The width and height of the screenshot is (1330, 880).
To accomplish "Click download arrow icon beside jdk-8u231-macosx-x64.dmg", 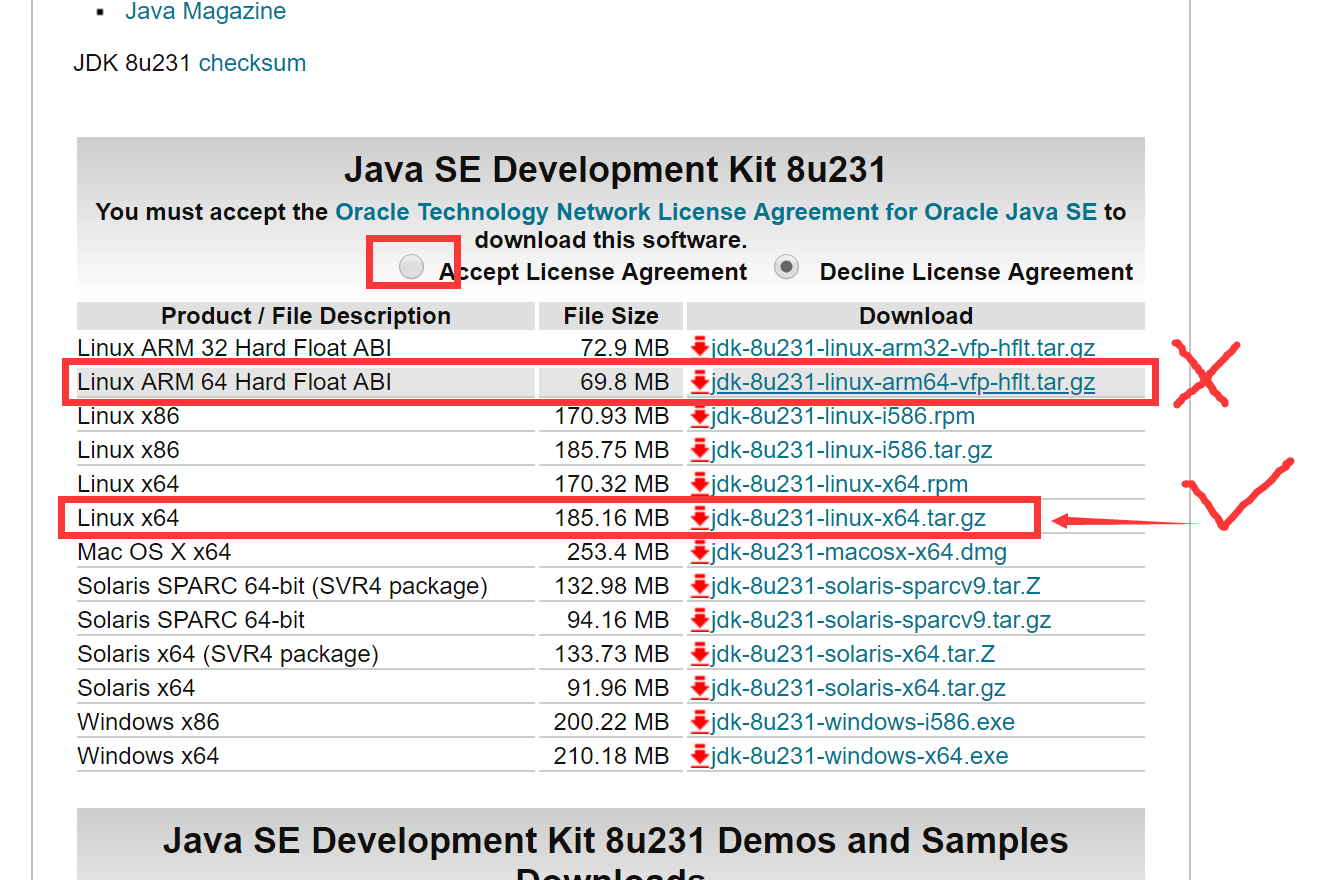I will [x=700, y=551].
